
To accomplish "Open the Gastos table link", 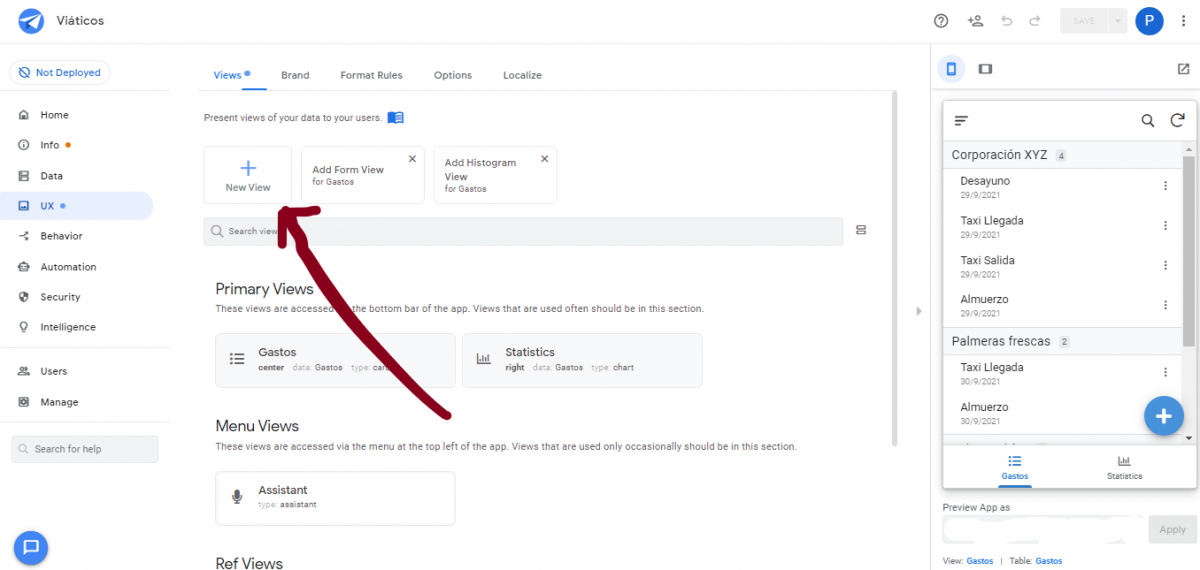I will (x=1049, y=561).
